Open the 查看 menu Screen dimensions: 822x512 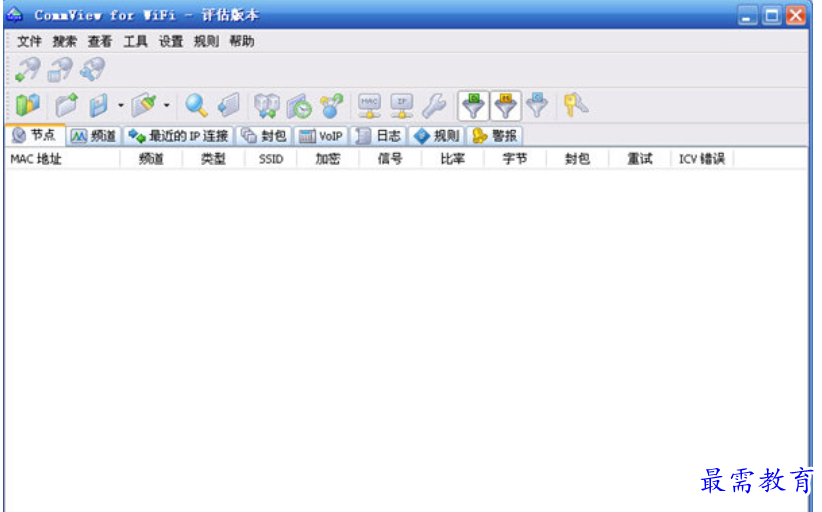point(100,41)
